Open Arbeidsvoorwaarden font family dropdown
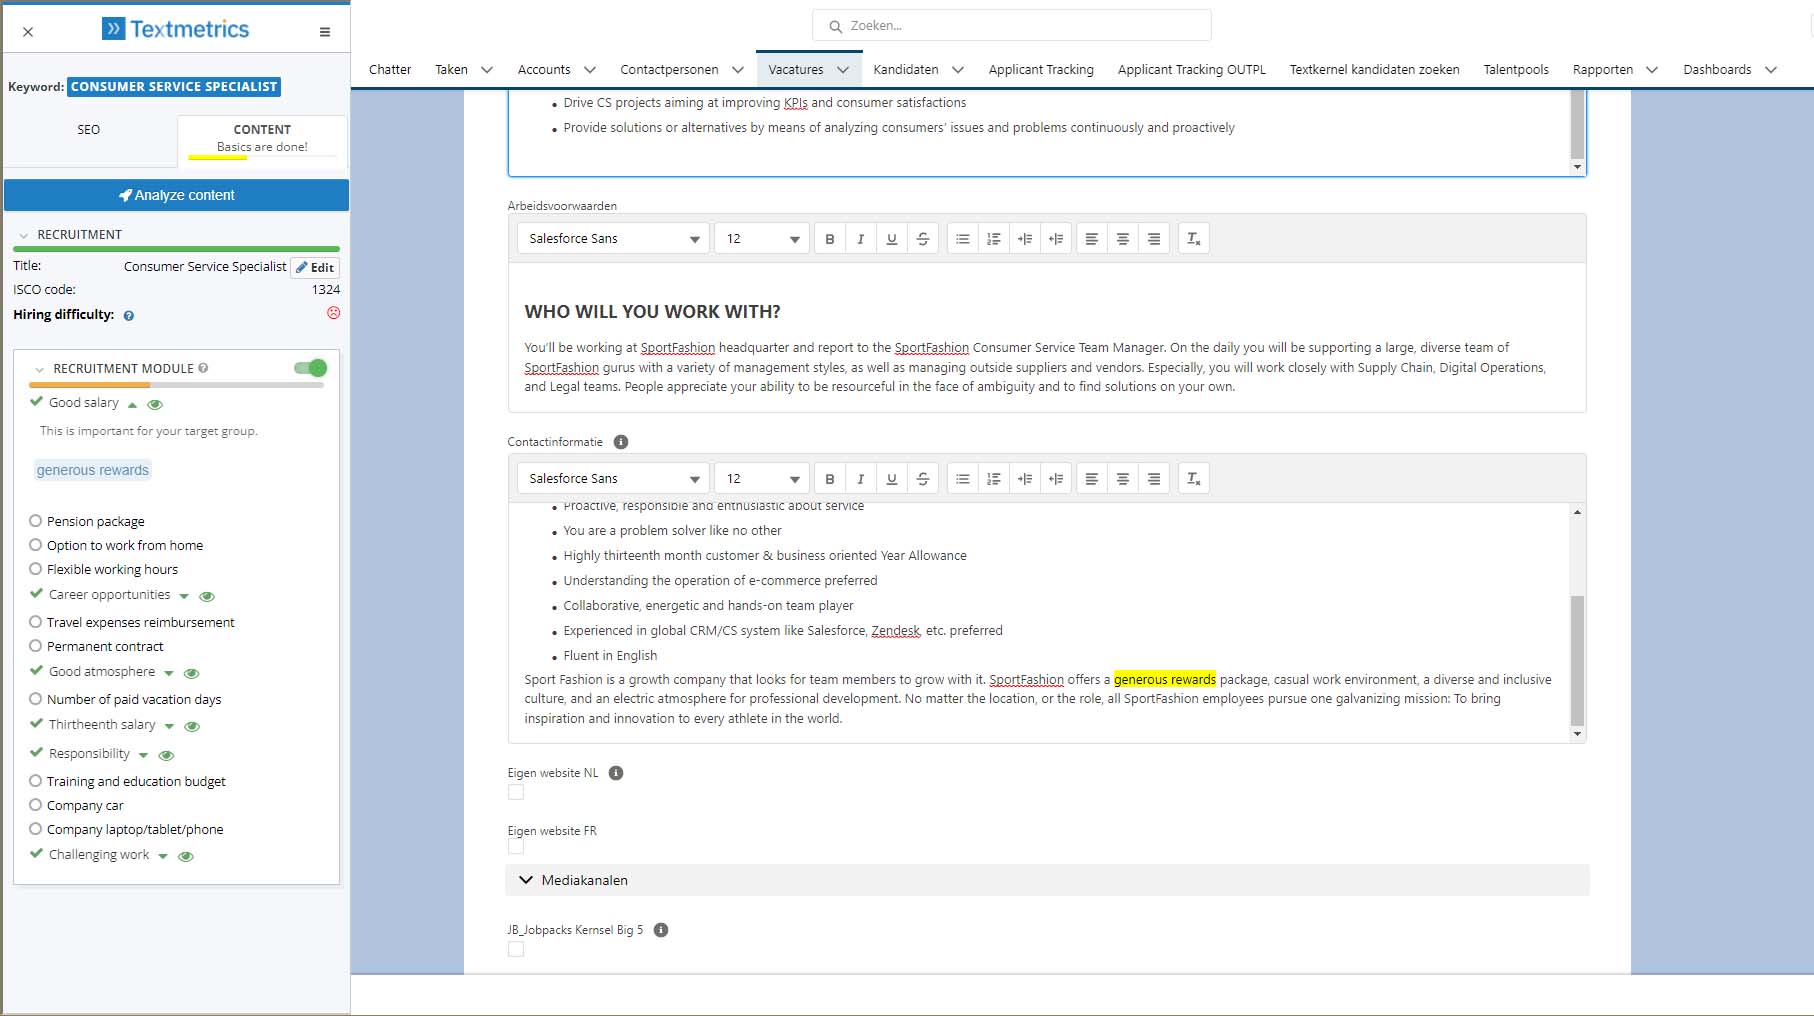This screenshot has height=1016, width=1814. click(613, 238)
